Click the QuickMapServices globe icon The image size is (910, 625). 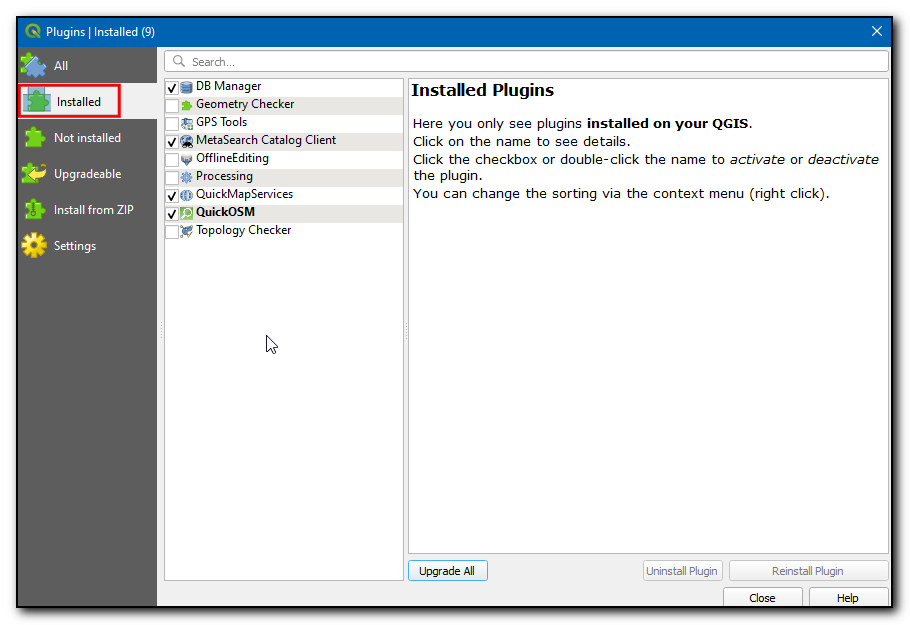pos(187,195)
